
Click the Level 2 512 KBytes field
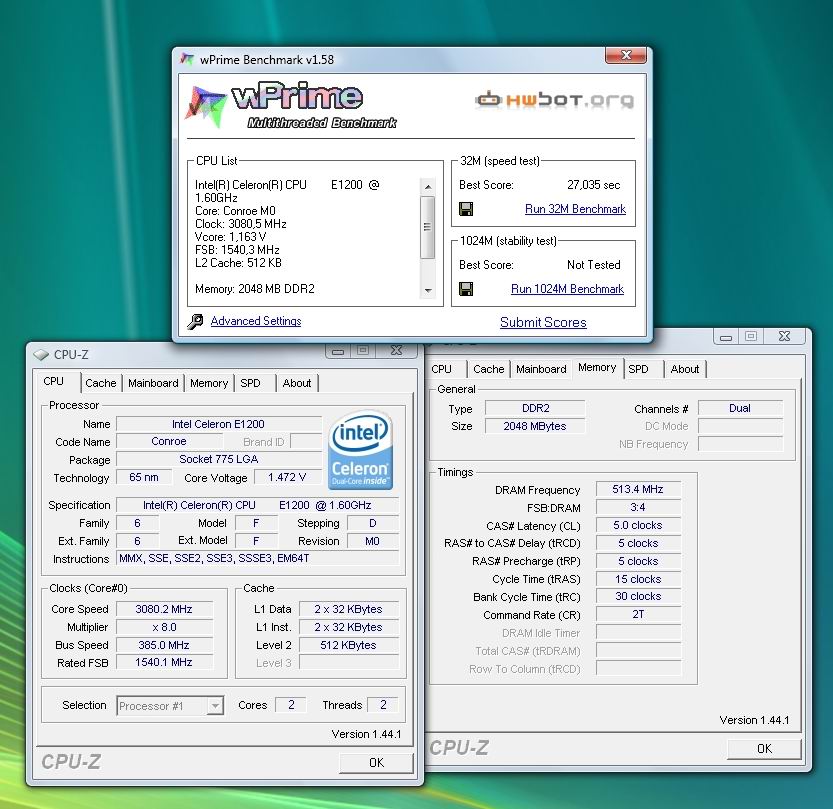click(x=348, y=645)
